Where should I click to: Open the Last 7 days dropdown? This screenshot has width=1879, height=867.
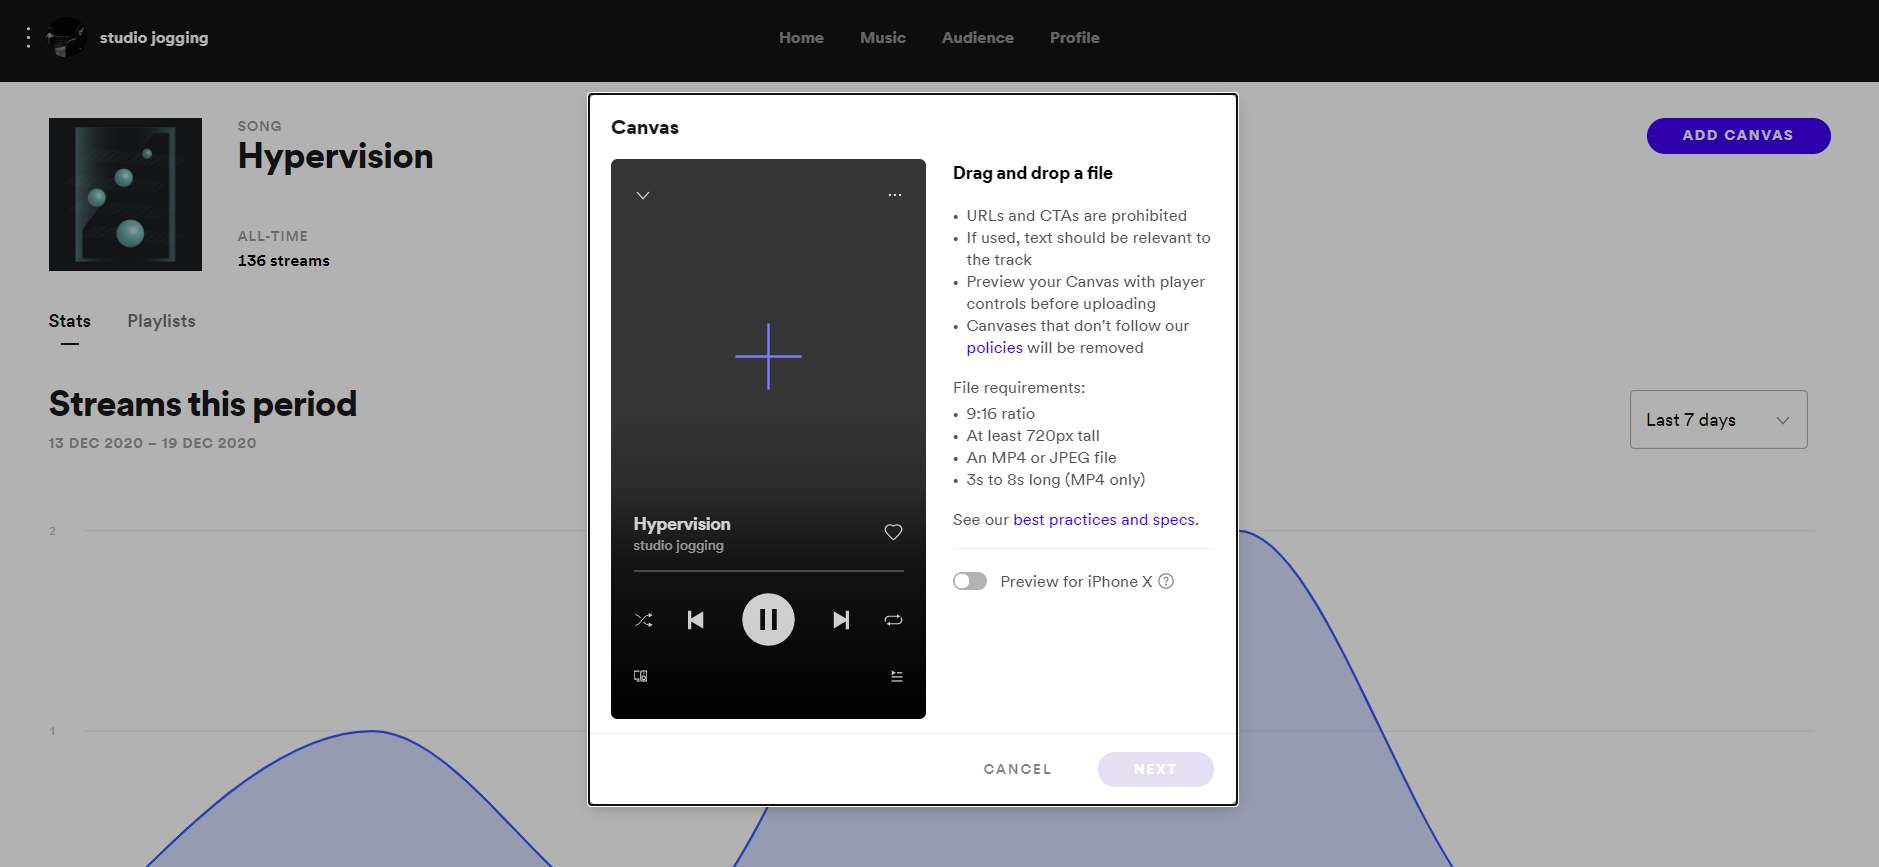click(1718, 420)
